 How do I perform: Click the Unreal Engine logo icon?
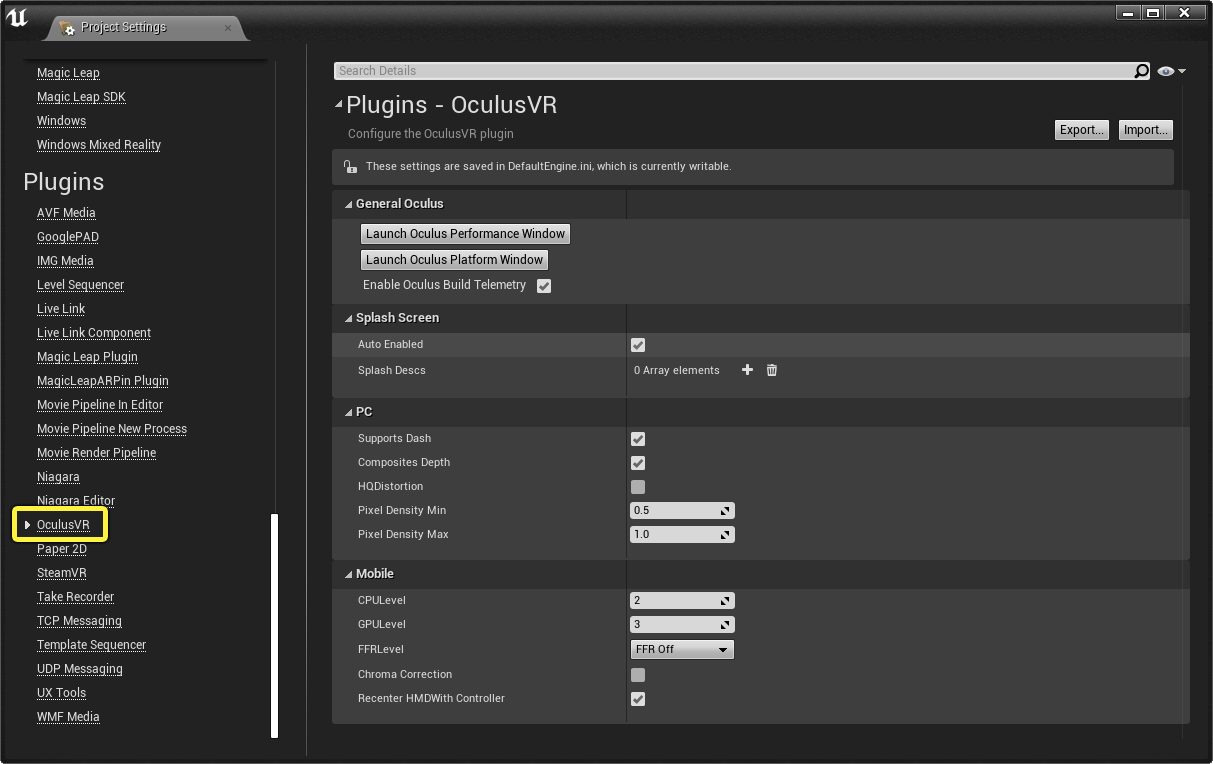(17, 18)
